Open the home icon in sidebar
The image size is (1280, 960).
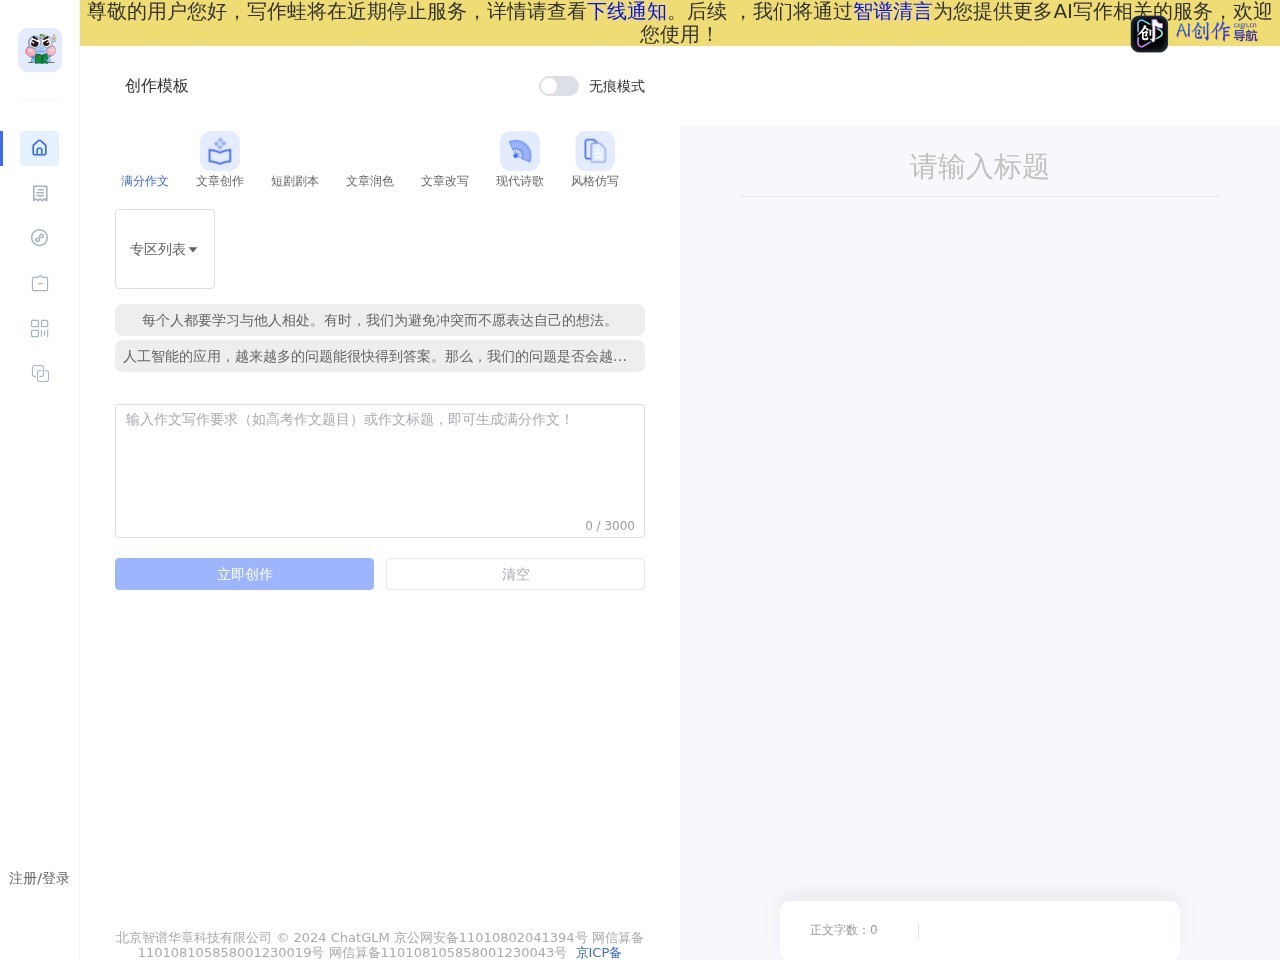(x=40, y=148)
